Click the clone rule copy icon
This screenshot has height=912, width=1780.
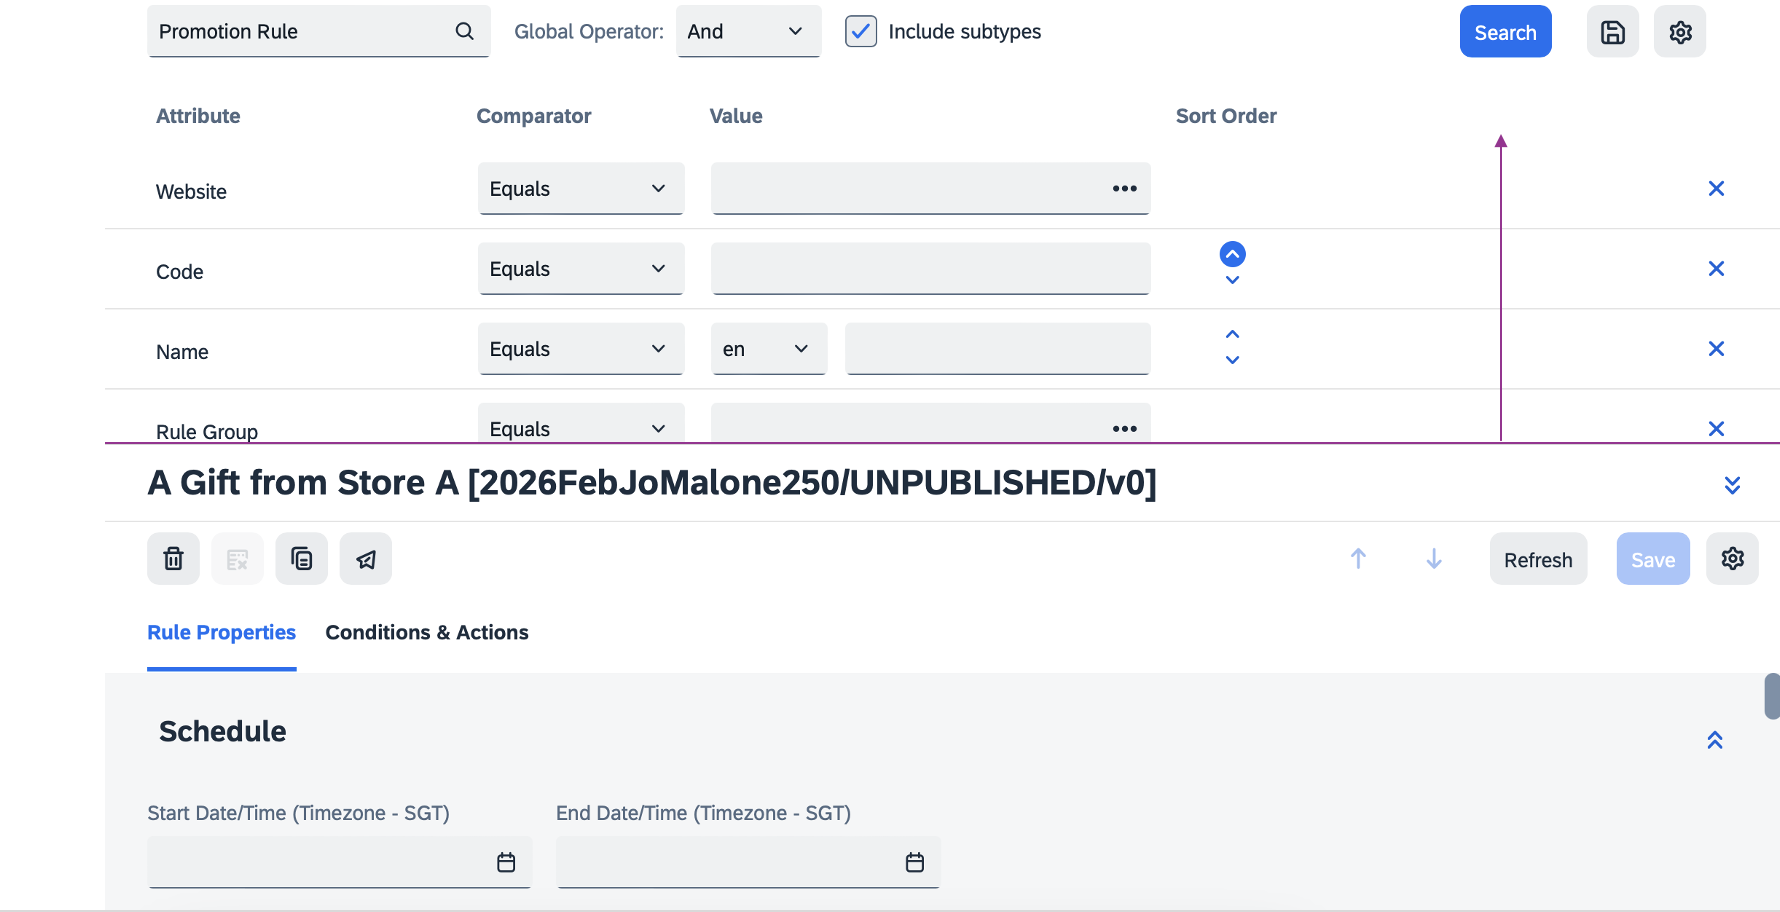302,559
